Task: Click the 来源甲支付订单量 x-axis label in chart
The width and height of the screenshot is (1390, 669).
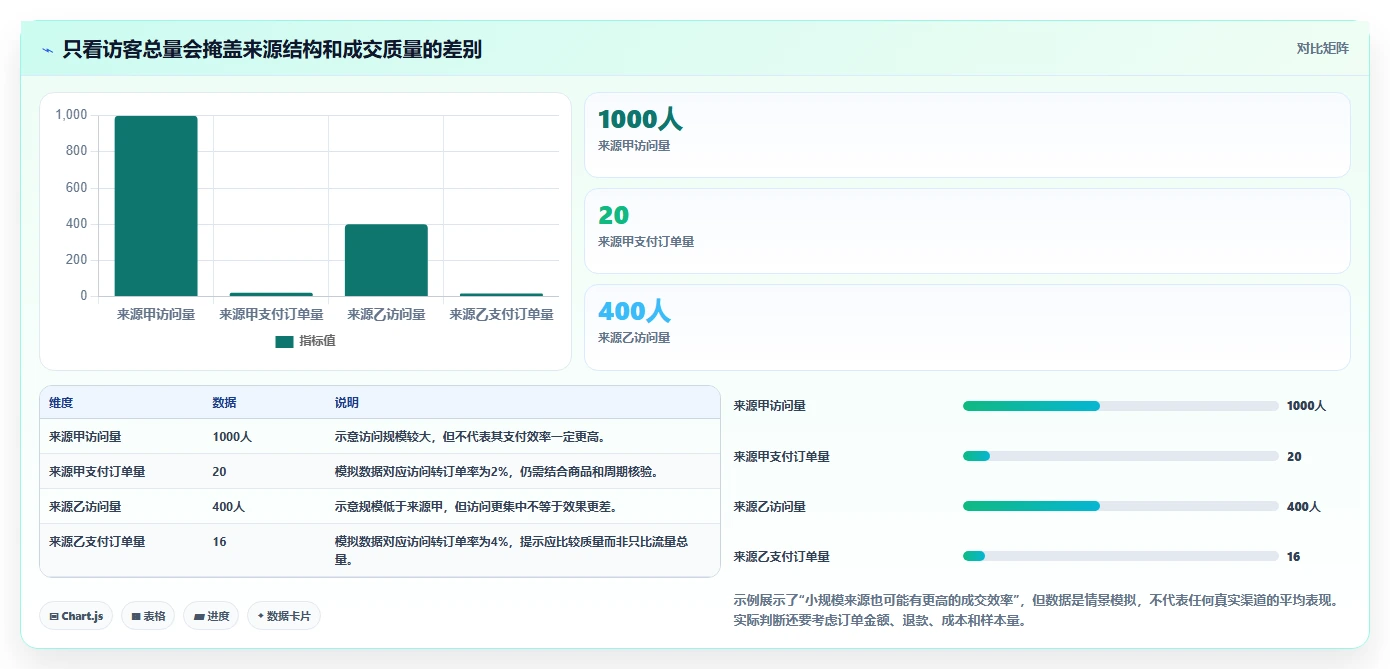Action: coord(271,314)
